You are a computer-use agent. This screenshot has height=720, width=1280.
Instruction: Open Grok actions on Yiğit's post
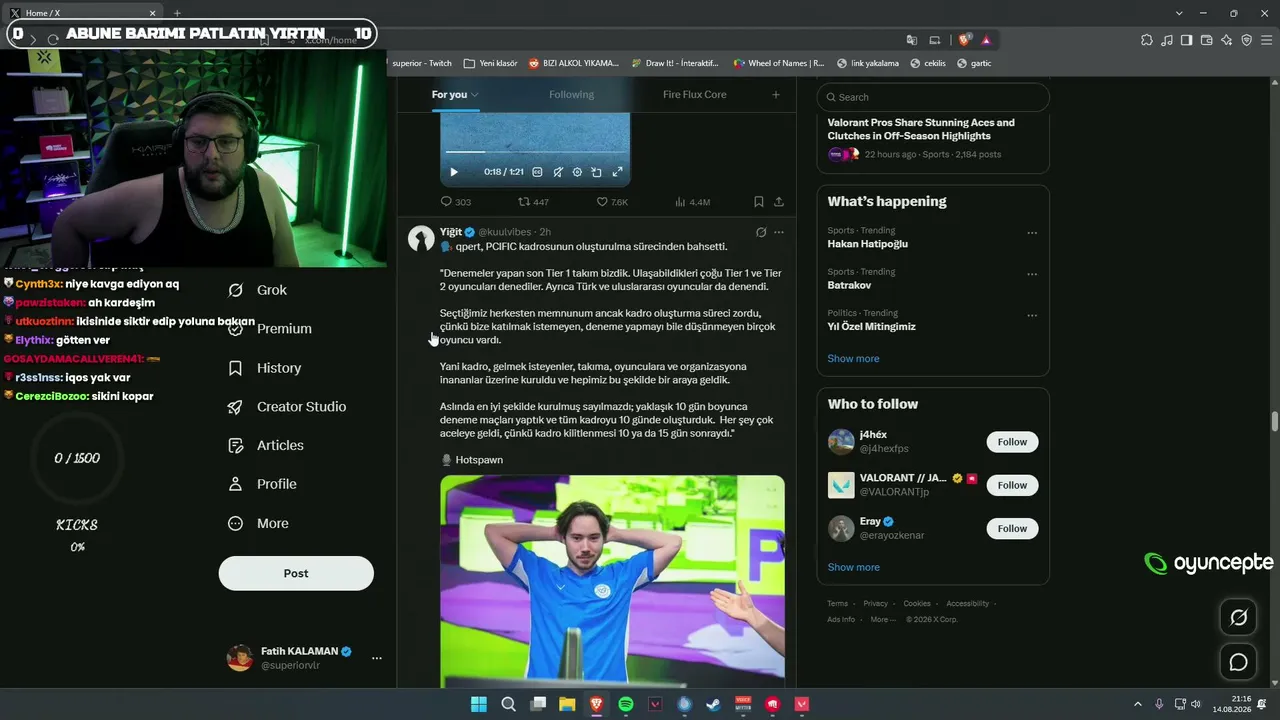761,232
